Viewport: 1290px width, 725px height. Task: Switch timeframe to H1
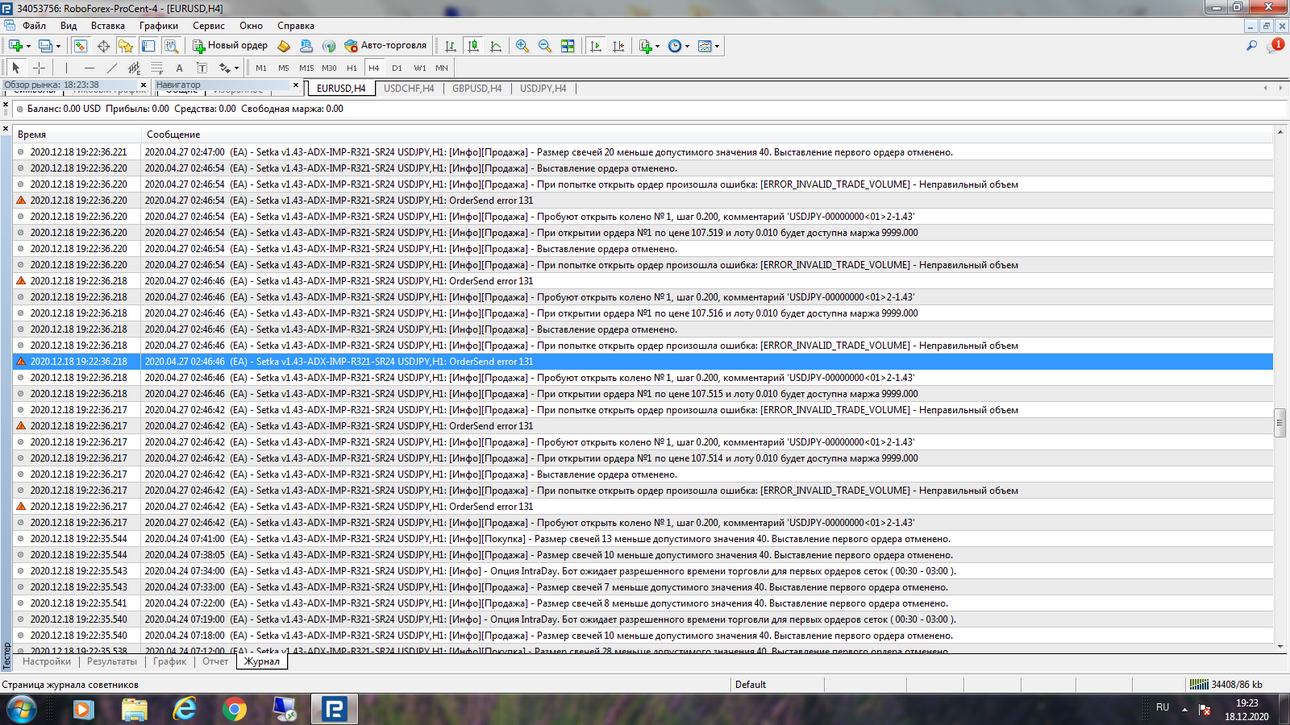click(x=351, y=68)
